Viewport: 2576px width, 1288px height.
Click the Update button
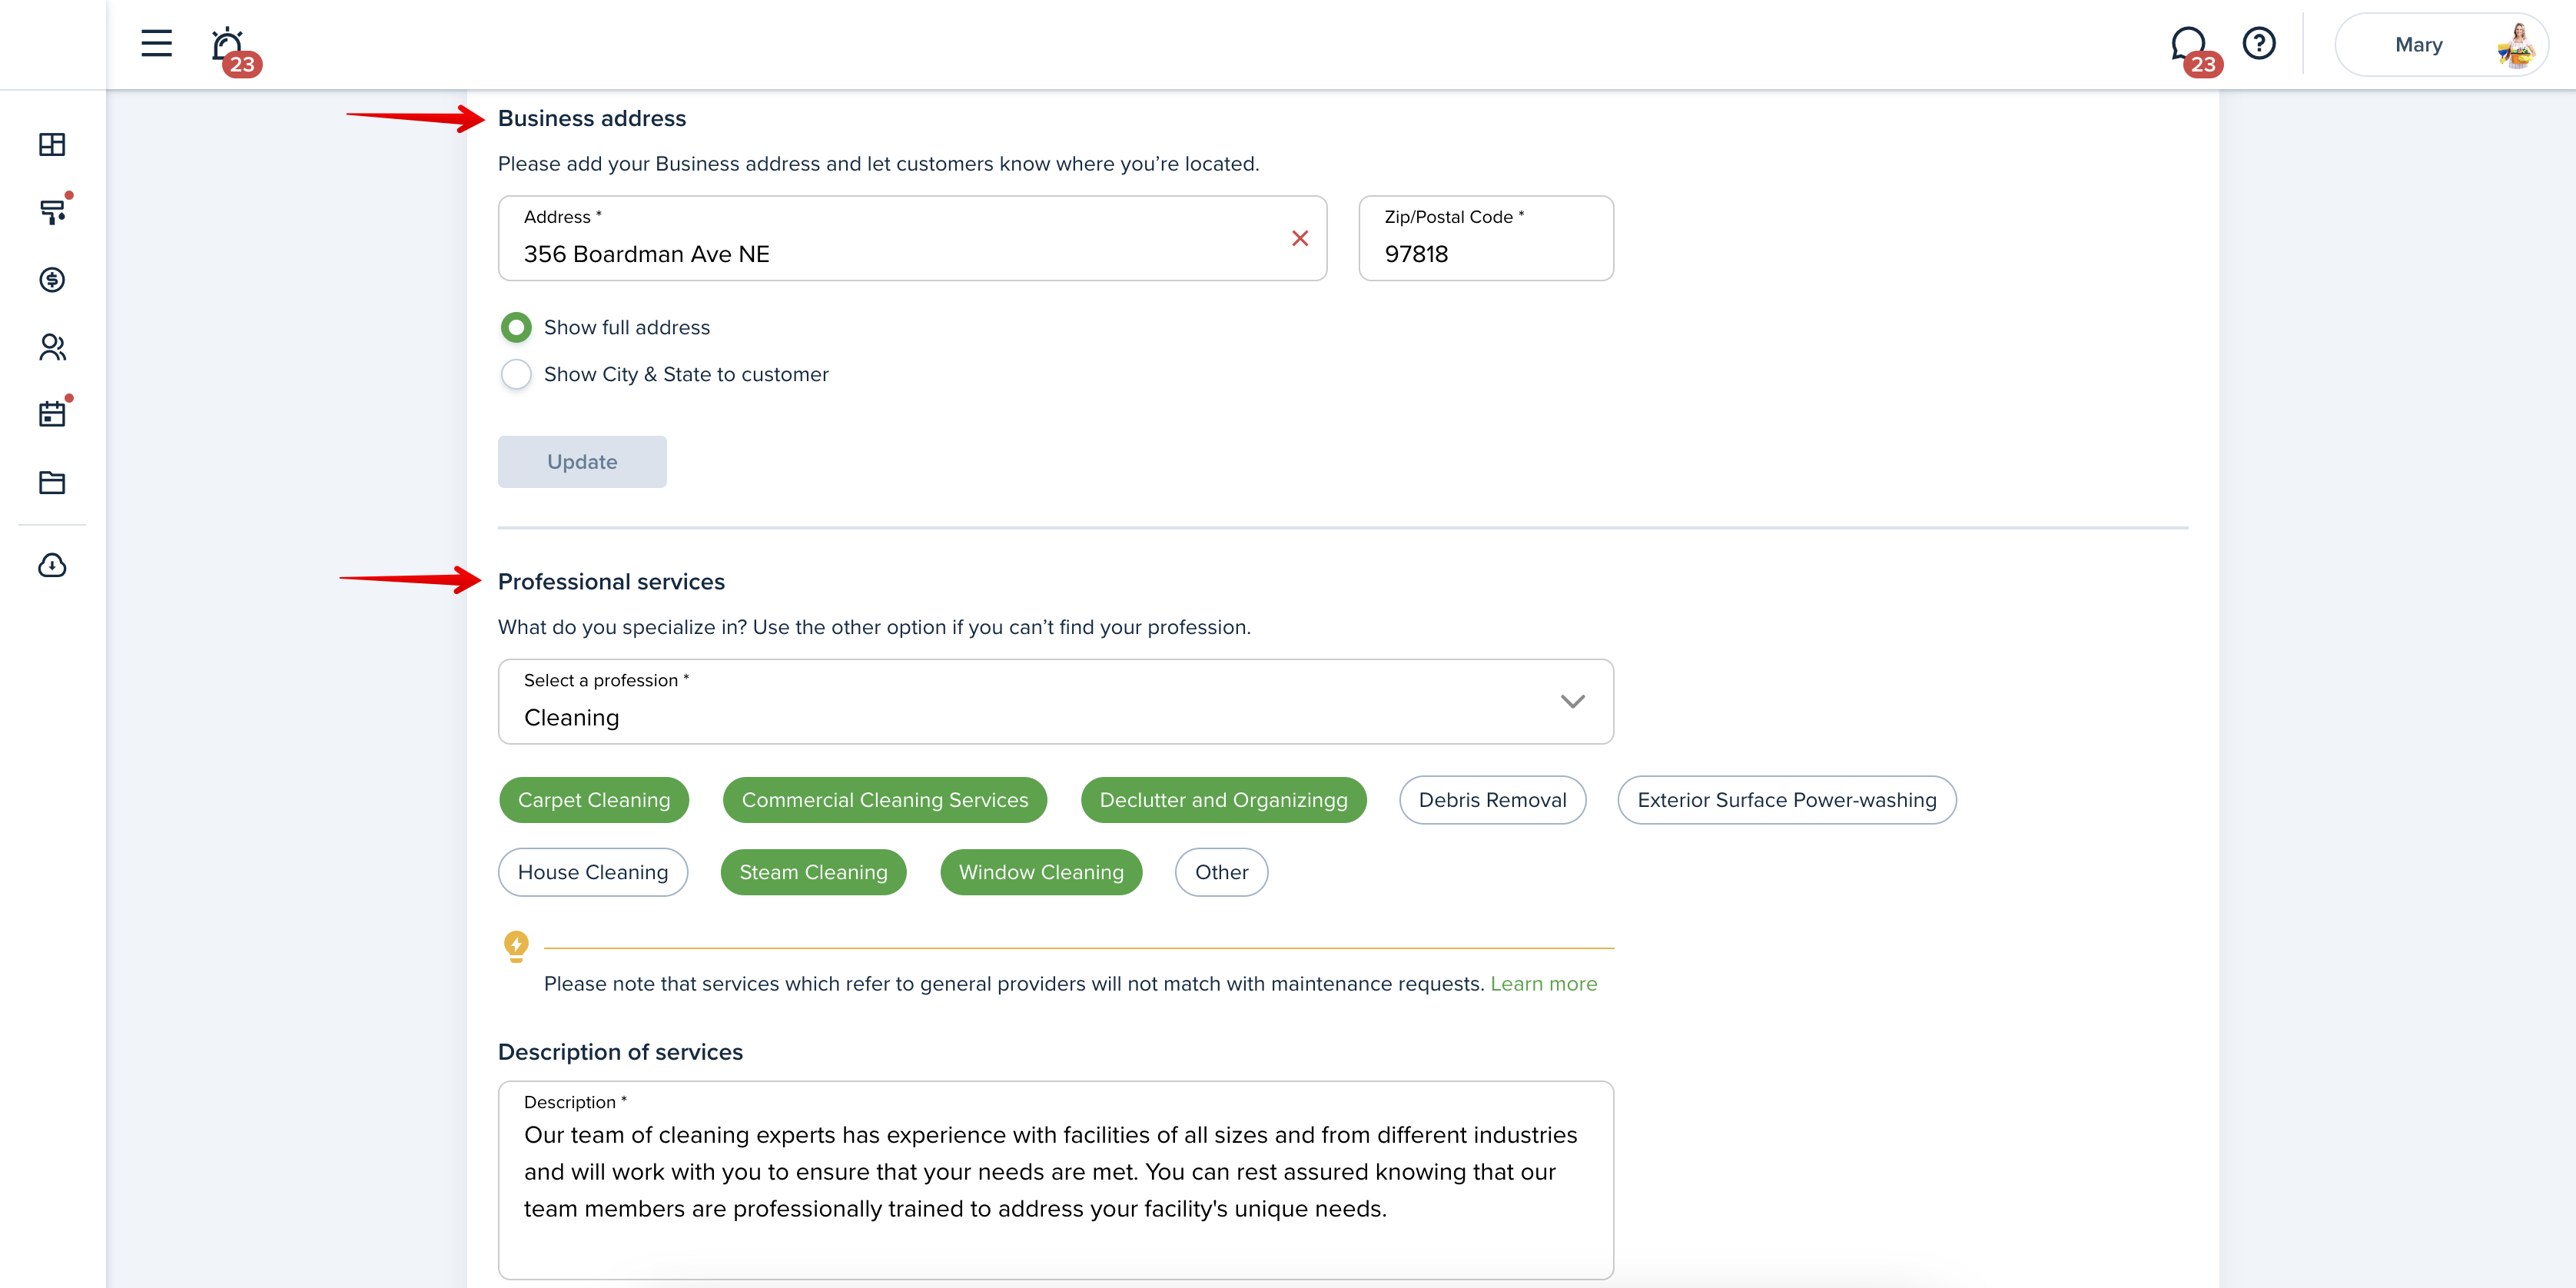tap(582, 462)
